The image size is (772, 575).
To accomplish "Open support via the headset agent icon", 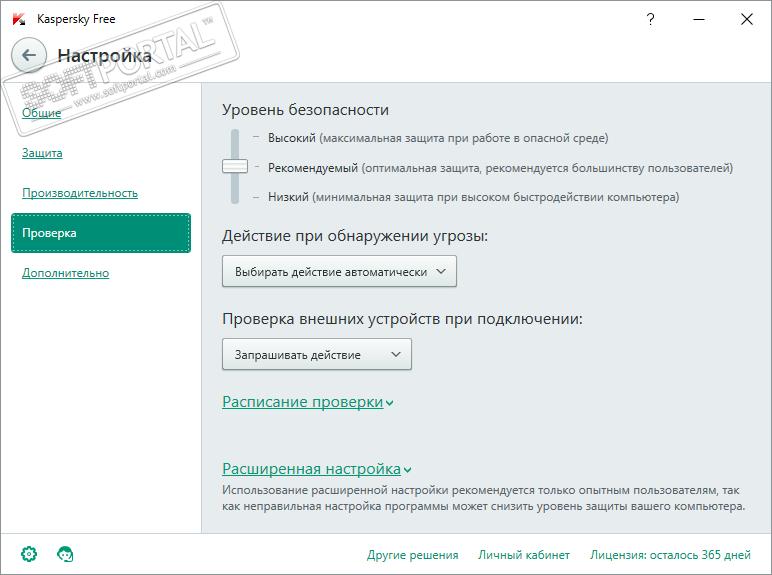I will [65, 554].
